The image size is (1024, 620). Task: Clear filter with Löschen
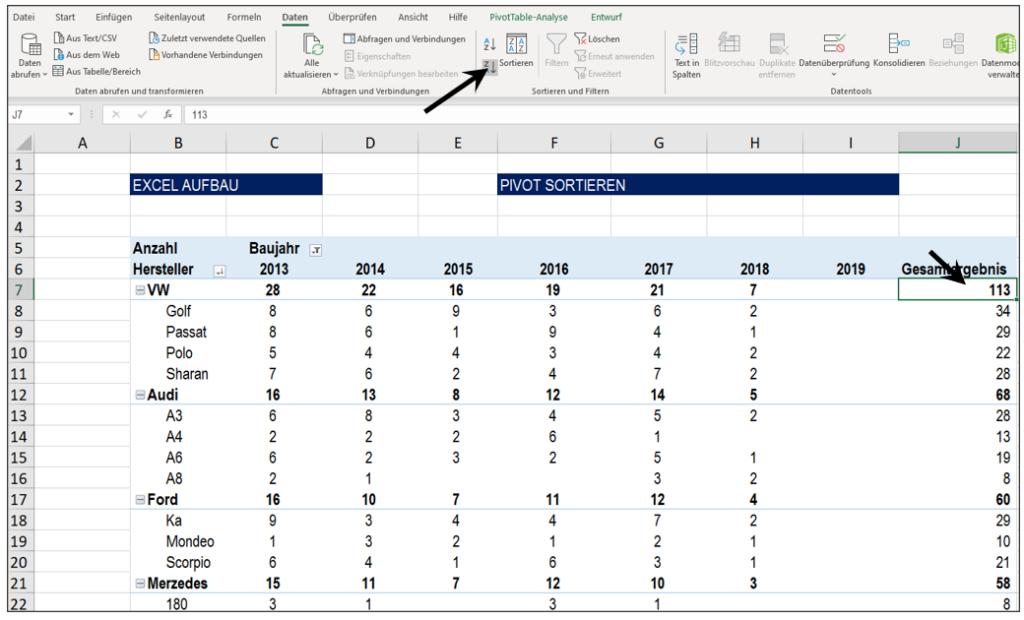(597, 39)
